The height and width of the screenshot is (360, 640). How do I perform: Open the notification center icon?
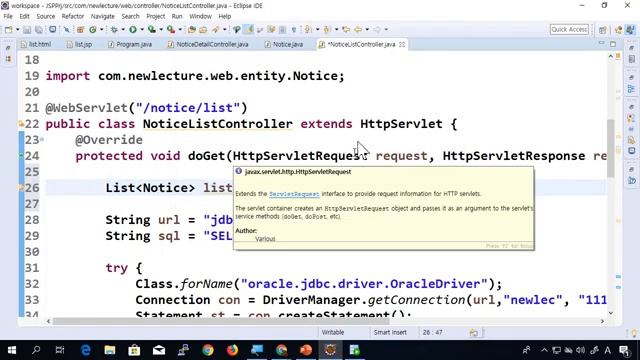point(624,350)
